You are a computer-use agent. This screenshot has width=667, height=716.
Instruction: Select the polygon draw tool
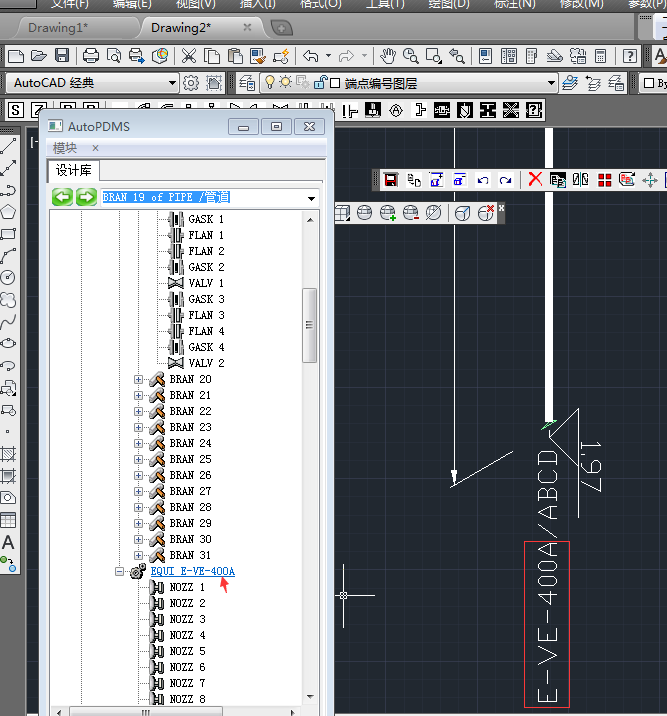(9, 211)
